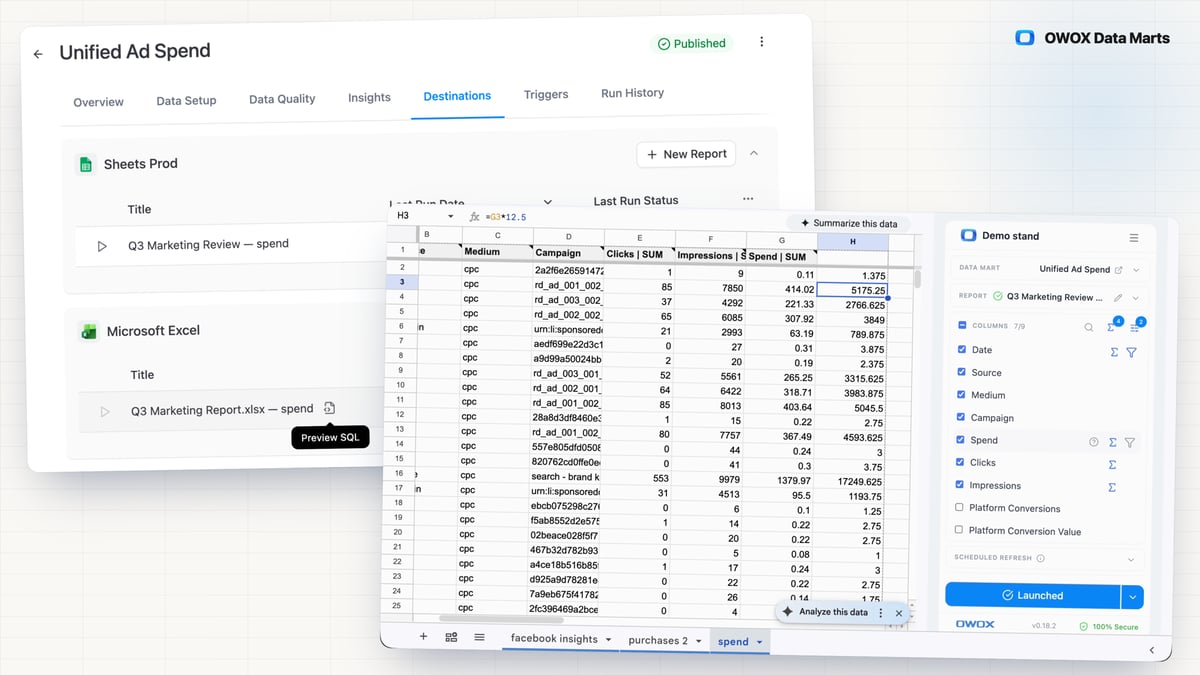
Task: Open the all sheets list icon
Action: 479,637
